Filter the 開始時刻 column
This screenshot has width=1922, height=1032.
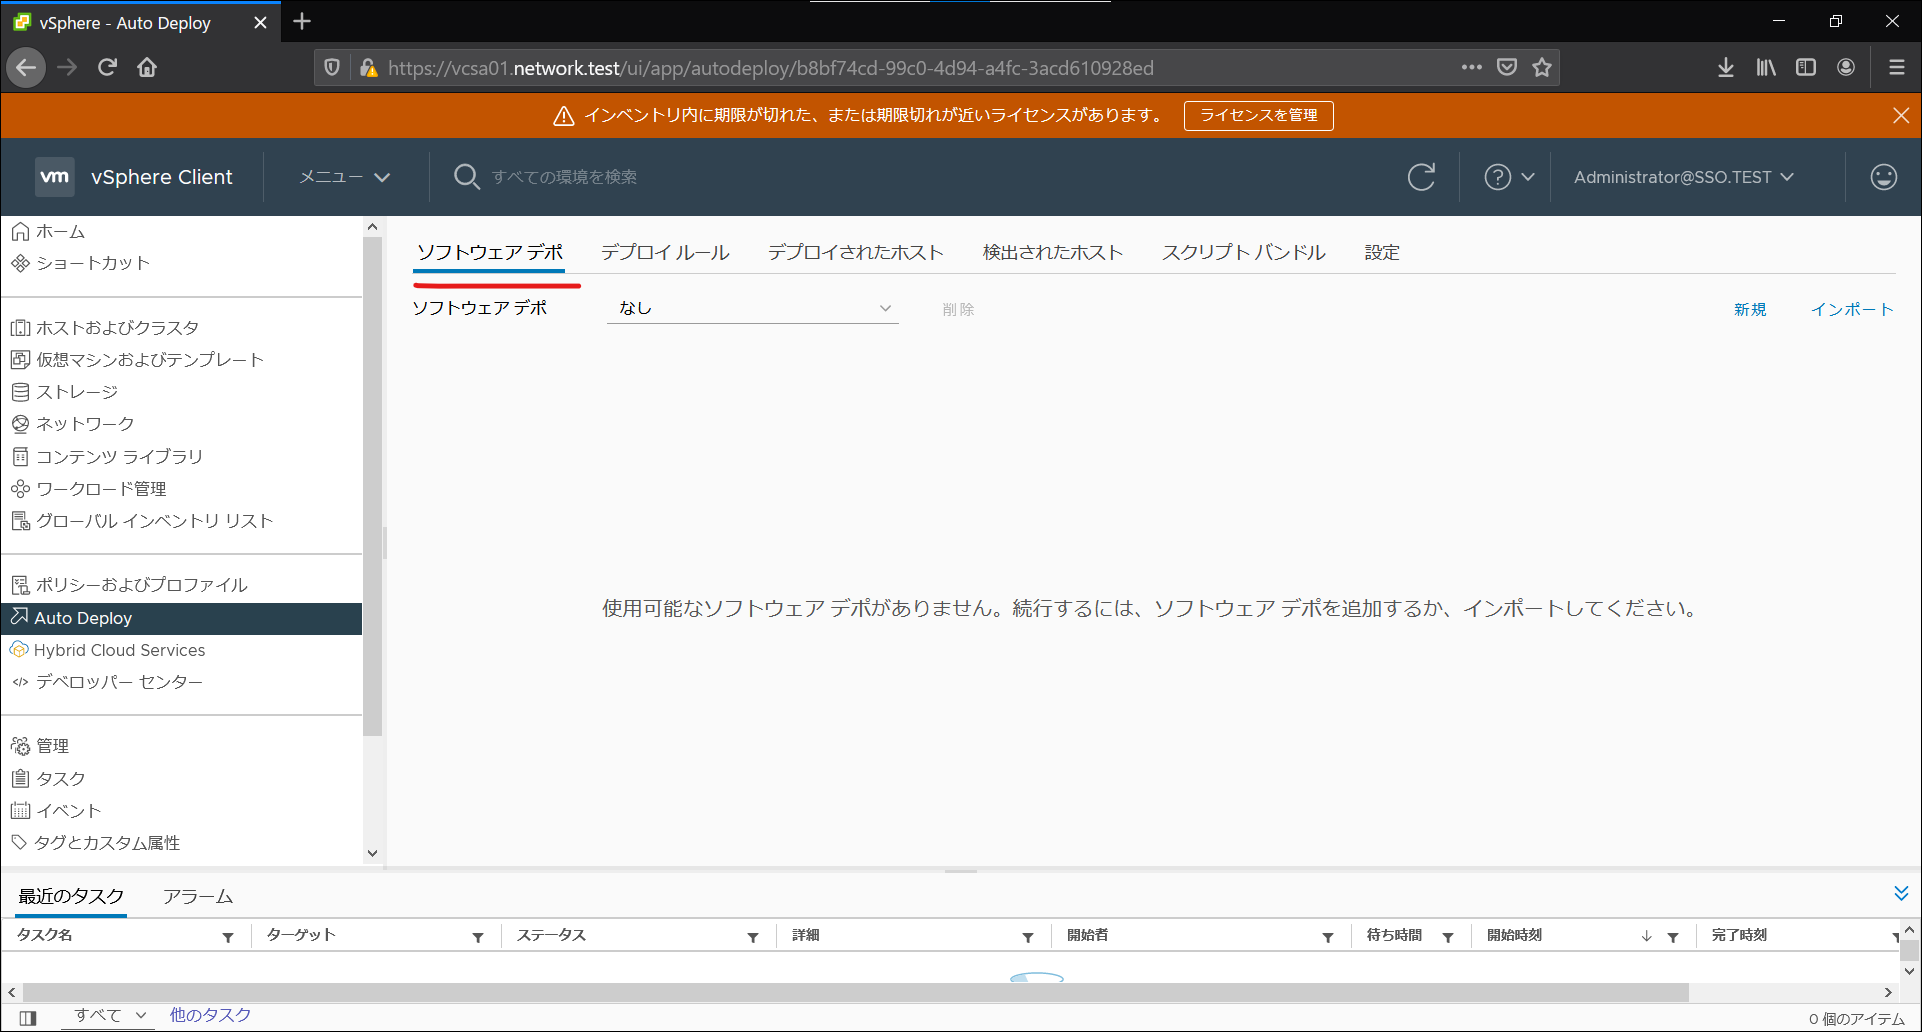[1673, 937]
